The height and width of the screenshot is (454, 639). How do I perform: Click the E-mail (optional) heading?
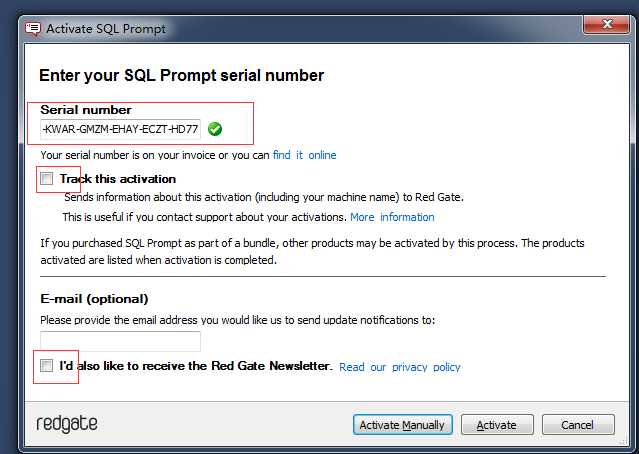pyautogui.click(x=94, y=299)
